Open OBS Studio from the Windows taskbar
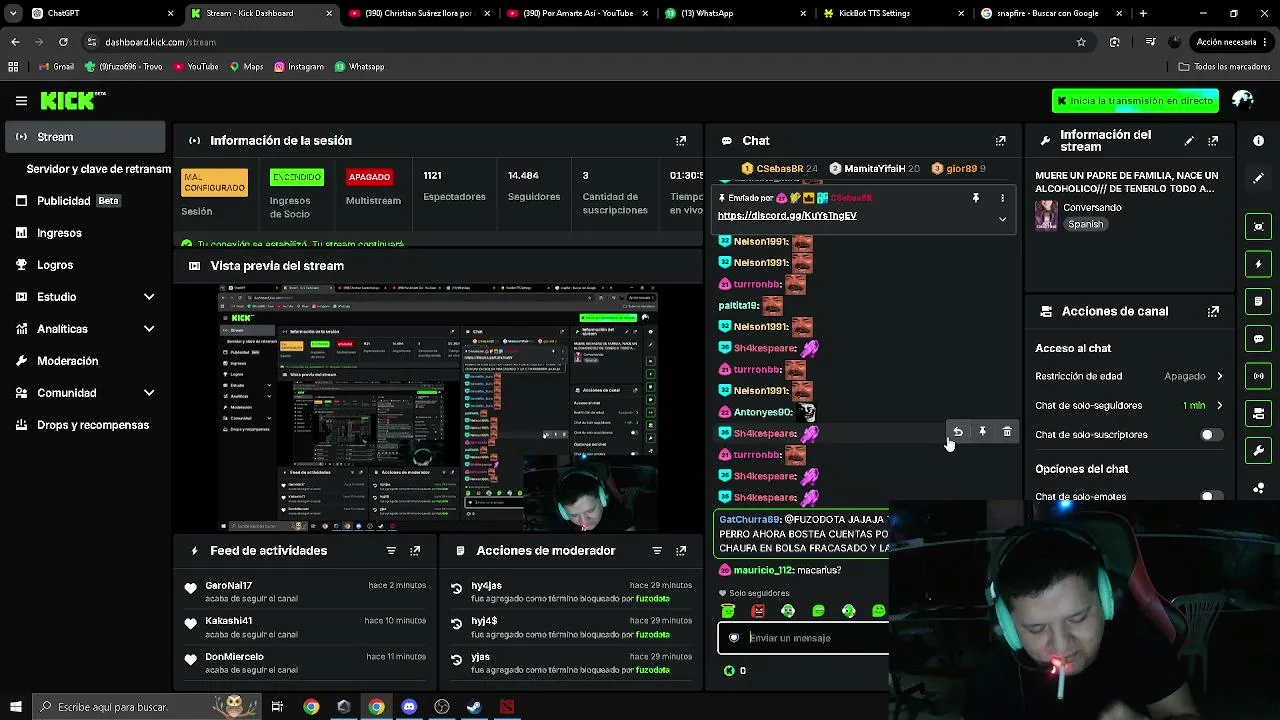The image size is (1280, 720). [x=442, y=707]
